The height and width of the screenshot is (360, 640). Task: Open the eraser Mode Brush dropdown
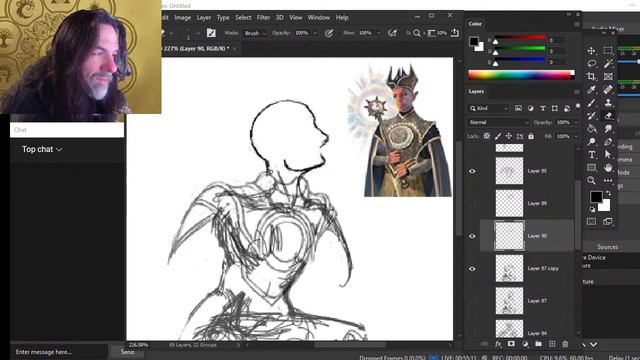[255, 33]
